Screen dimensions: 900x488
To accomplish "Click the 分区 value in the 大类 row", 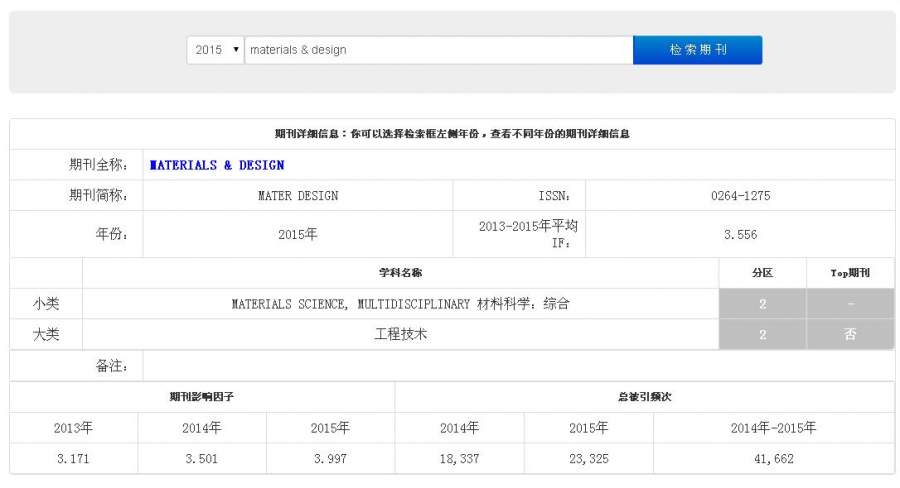I will 762,334.
